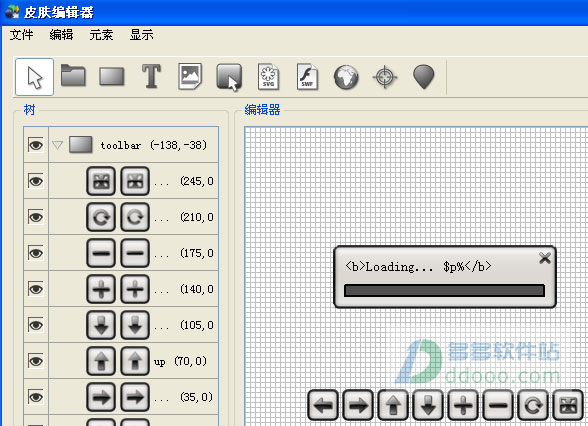
Task: Open the 文件 menu
Action: click(x=21, y=35)
